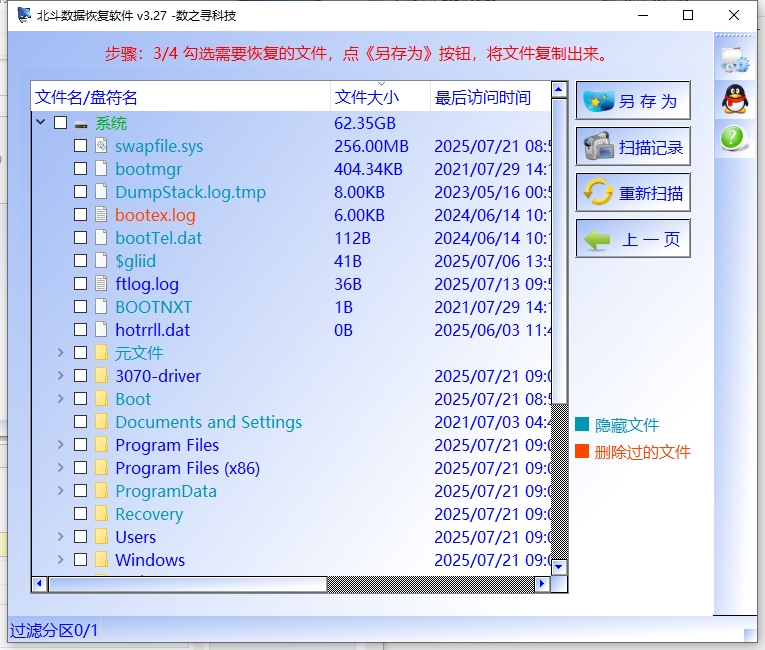Image resolution: width=765 pixels, height=650 pixels.
Task: Click the BOOTNXT file icon
Action: (x=101, y=306)
